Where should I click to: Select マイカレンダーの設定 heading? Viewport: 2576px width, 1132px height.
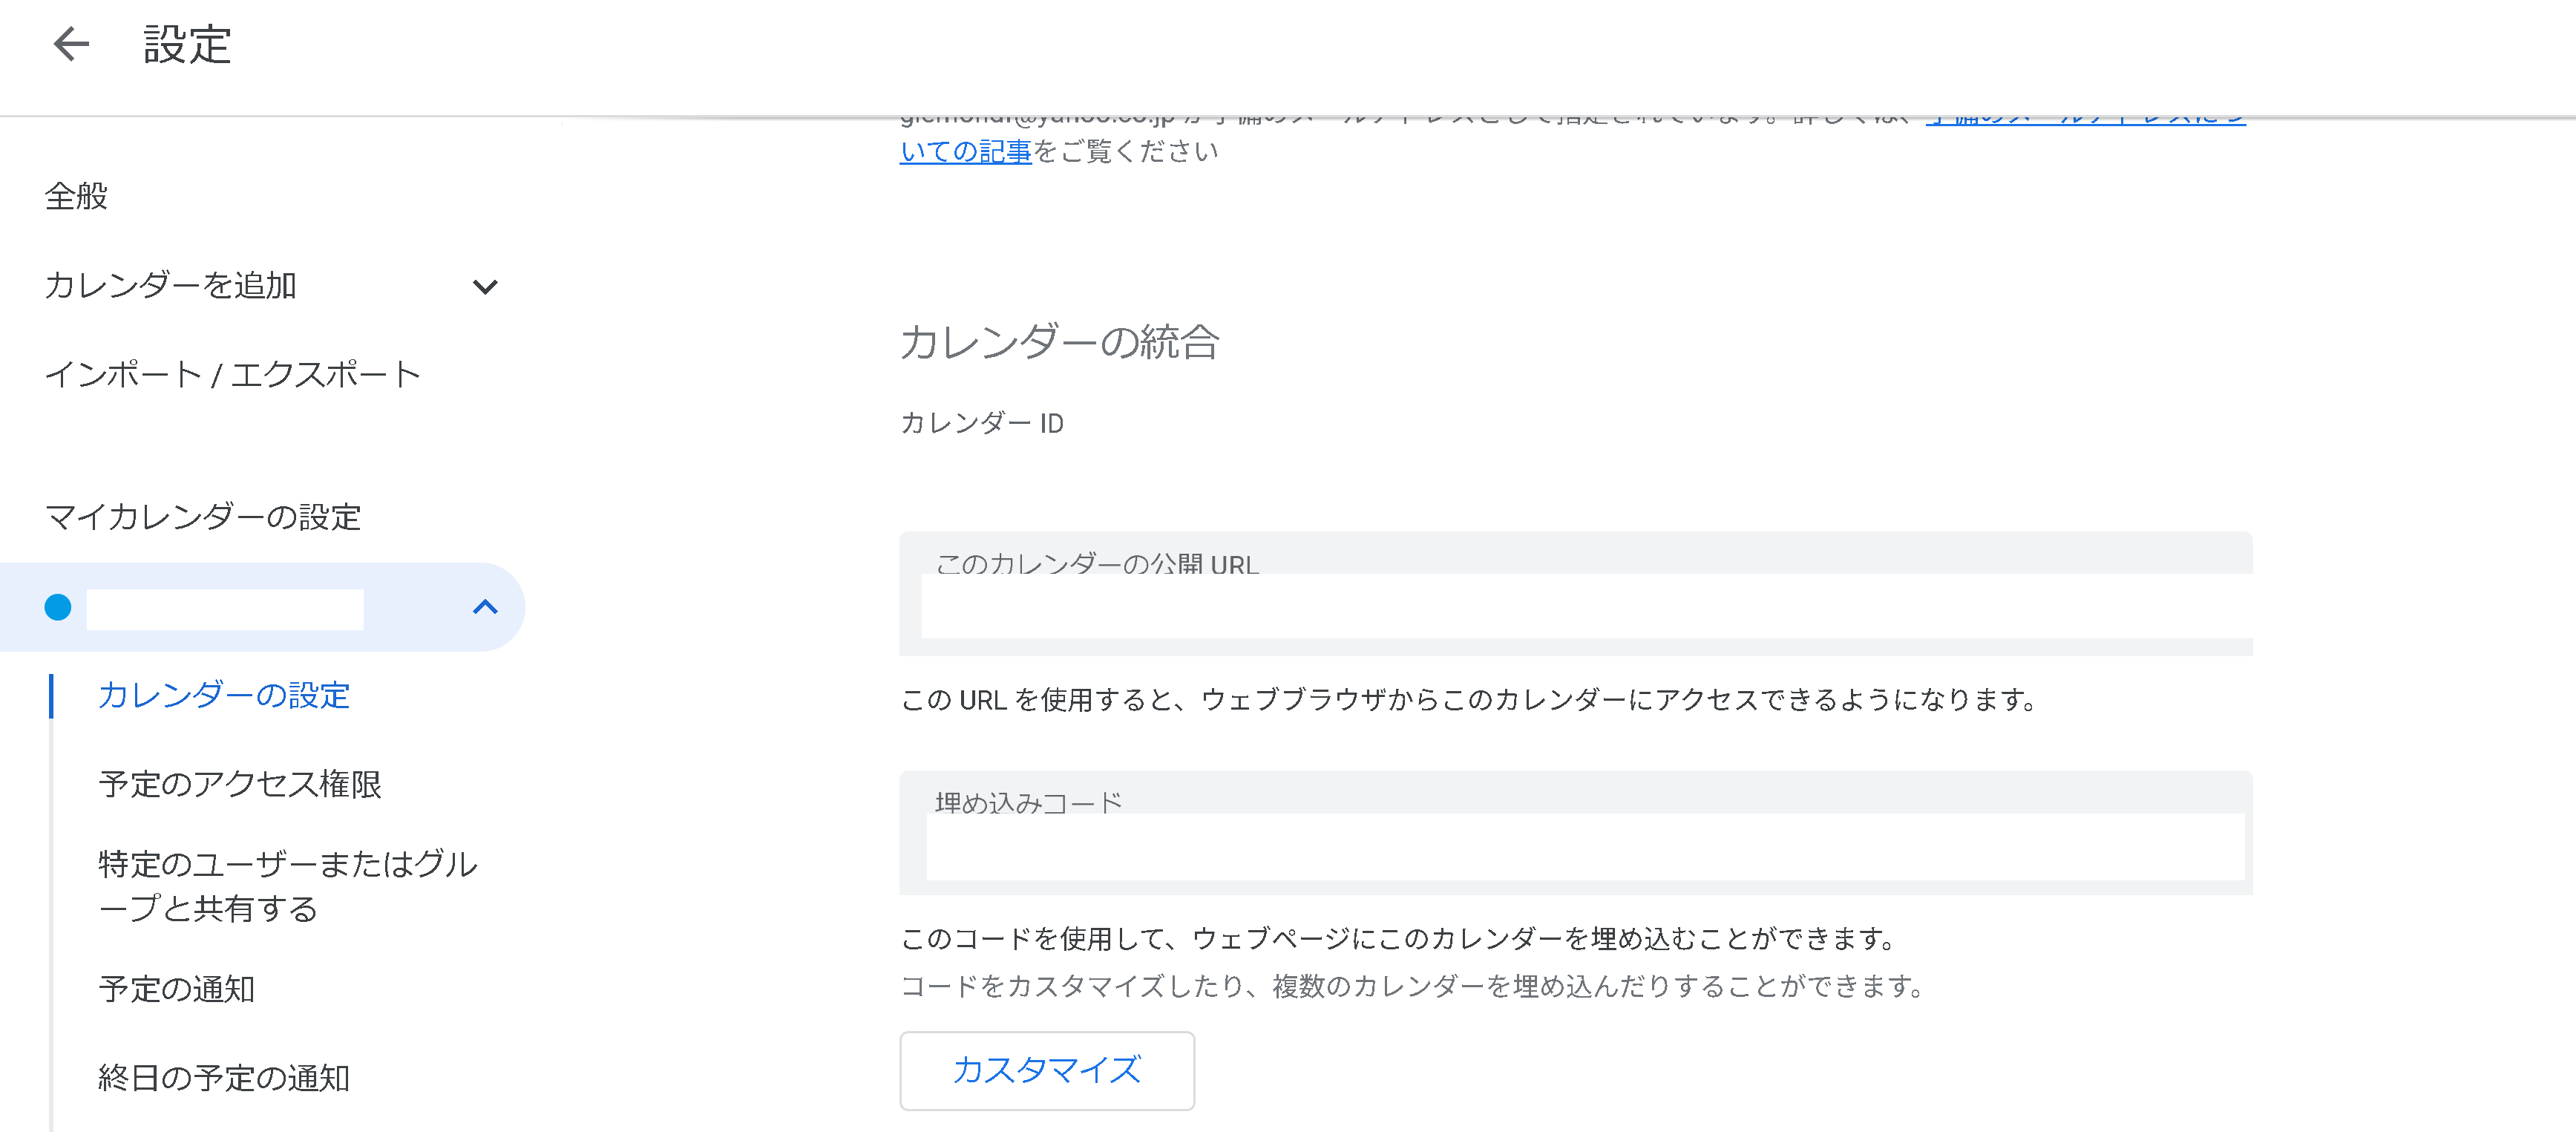click(203, 518)
